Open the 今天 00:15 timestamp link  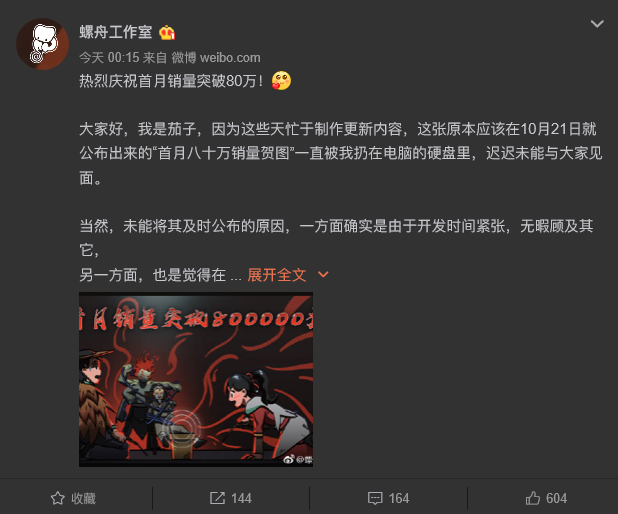tap(109, 58)
